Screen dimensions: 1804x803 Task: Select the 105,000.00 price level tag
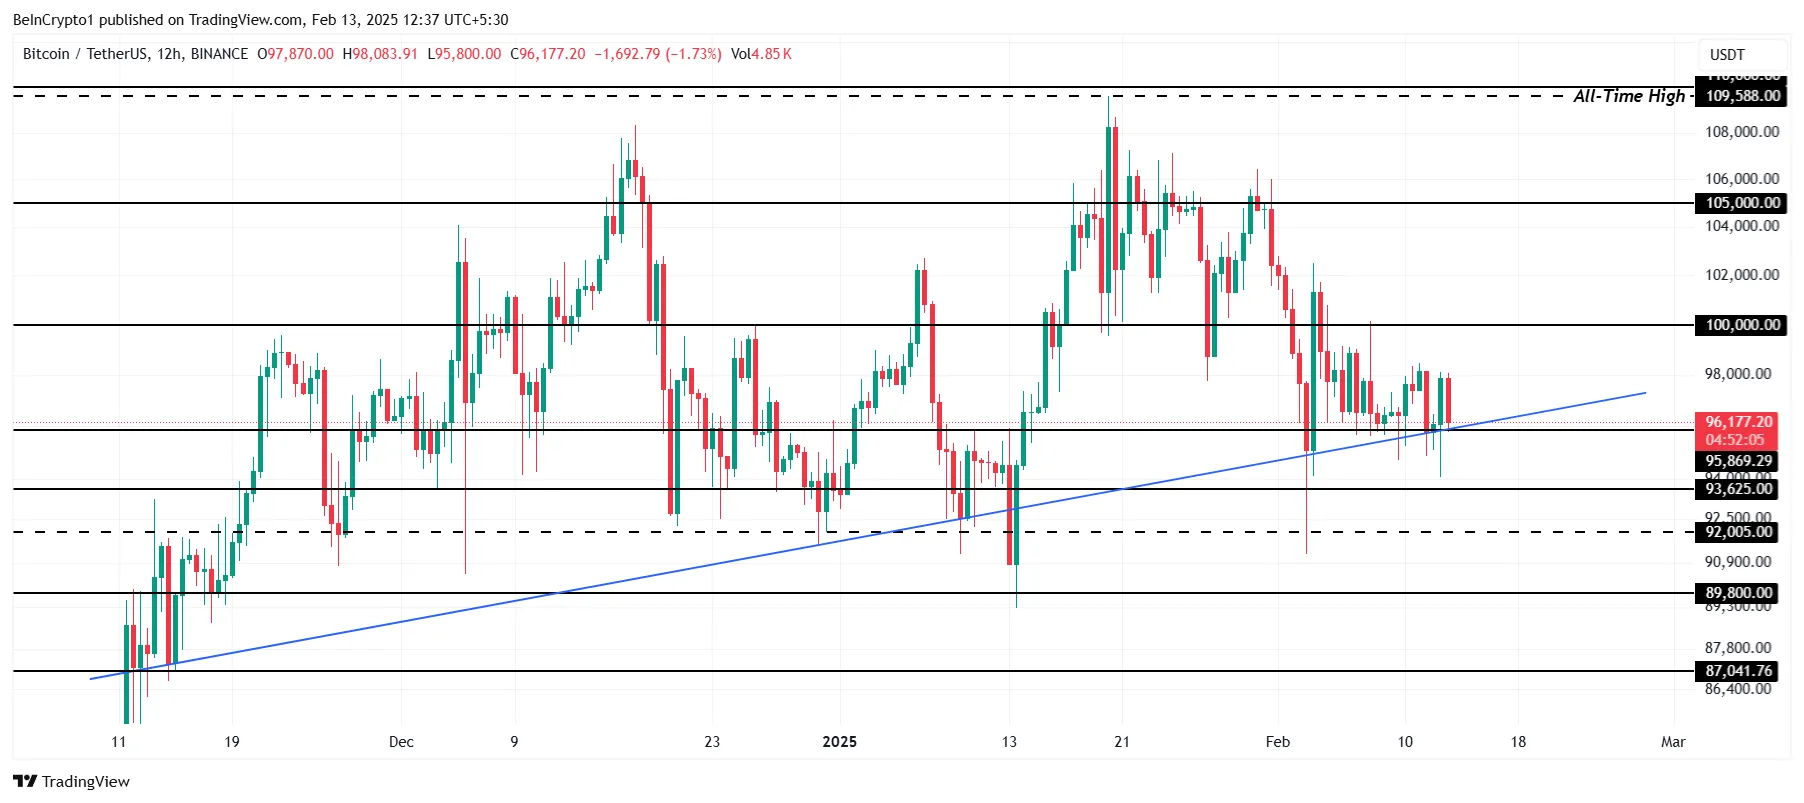click(x=1742, y=203)
